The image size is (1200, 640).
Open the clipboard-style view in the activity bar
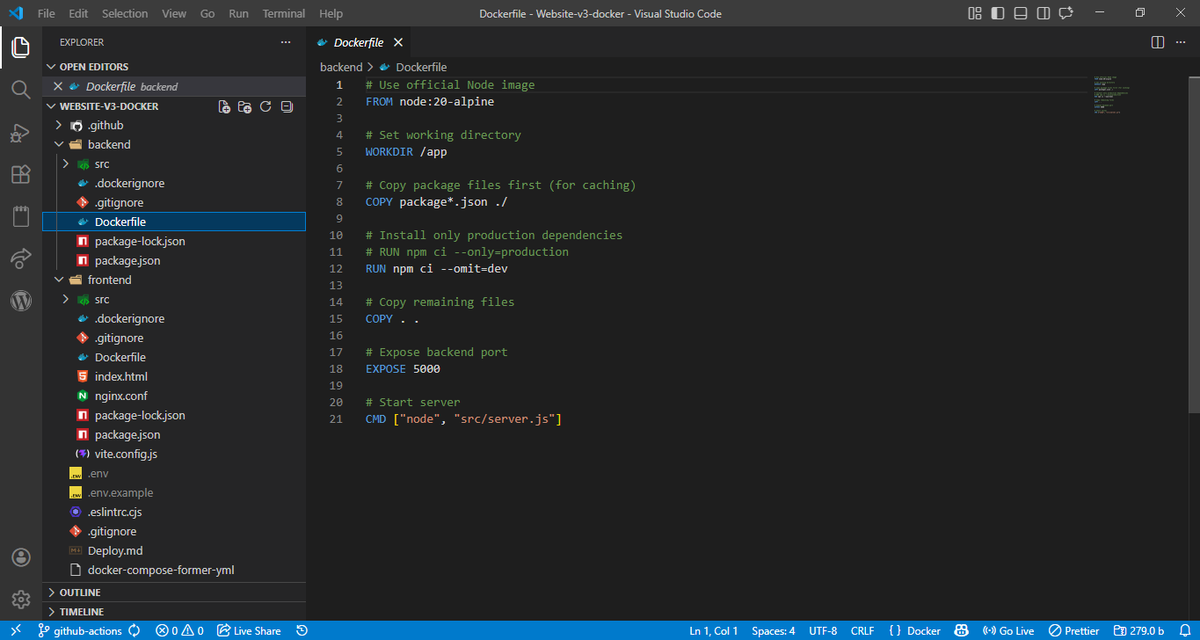click(x=21, y=217)
